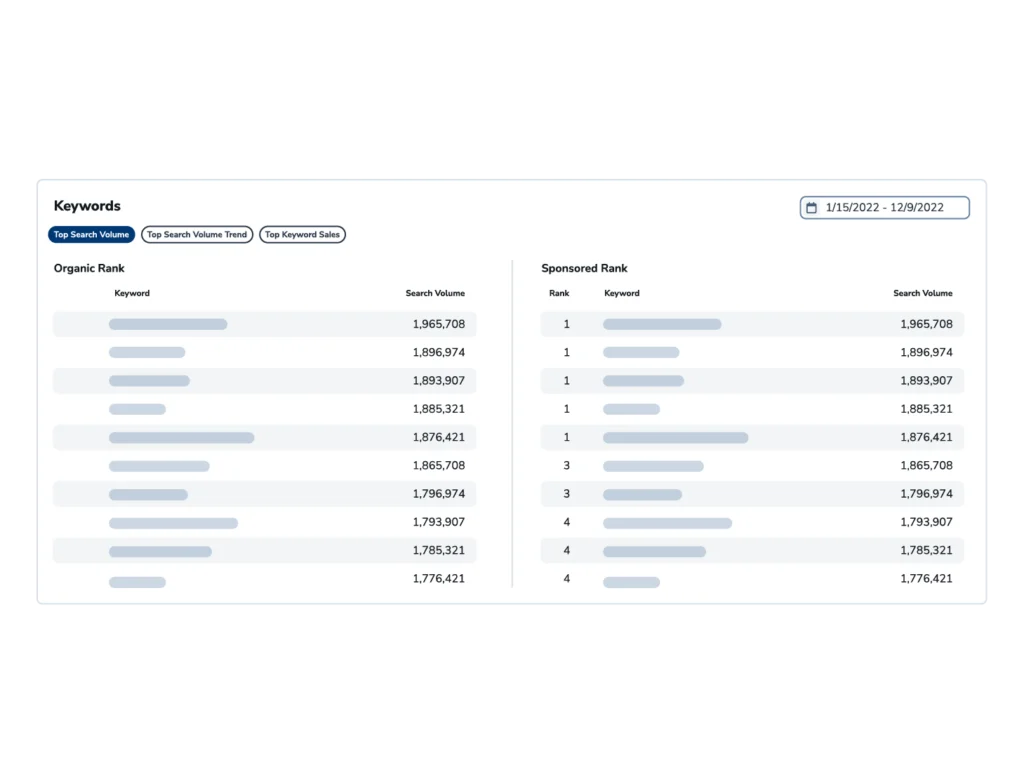Viewport: 1024px width, 784px height.
Task: Click the Sponsored Rank section heading
Action: [584, 268]
